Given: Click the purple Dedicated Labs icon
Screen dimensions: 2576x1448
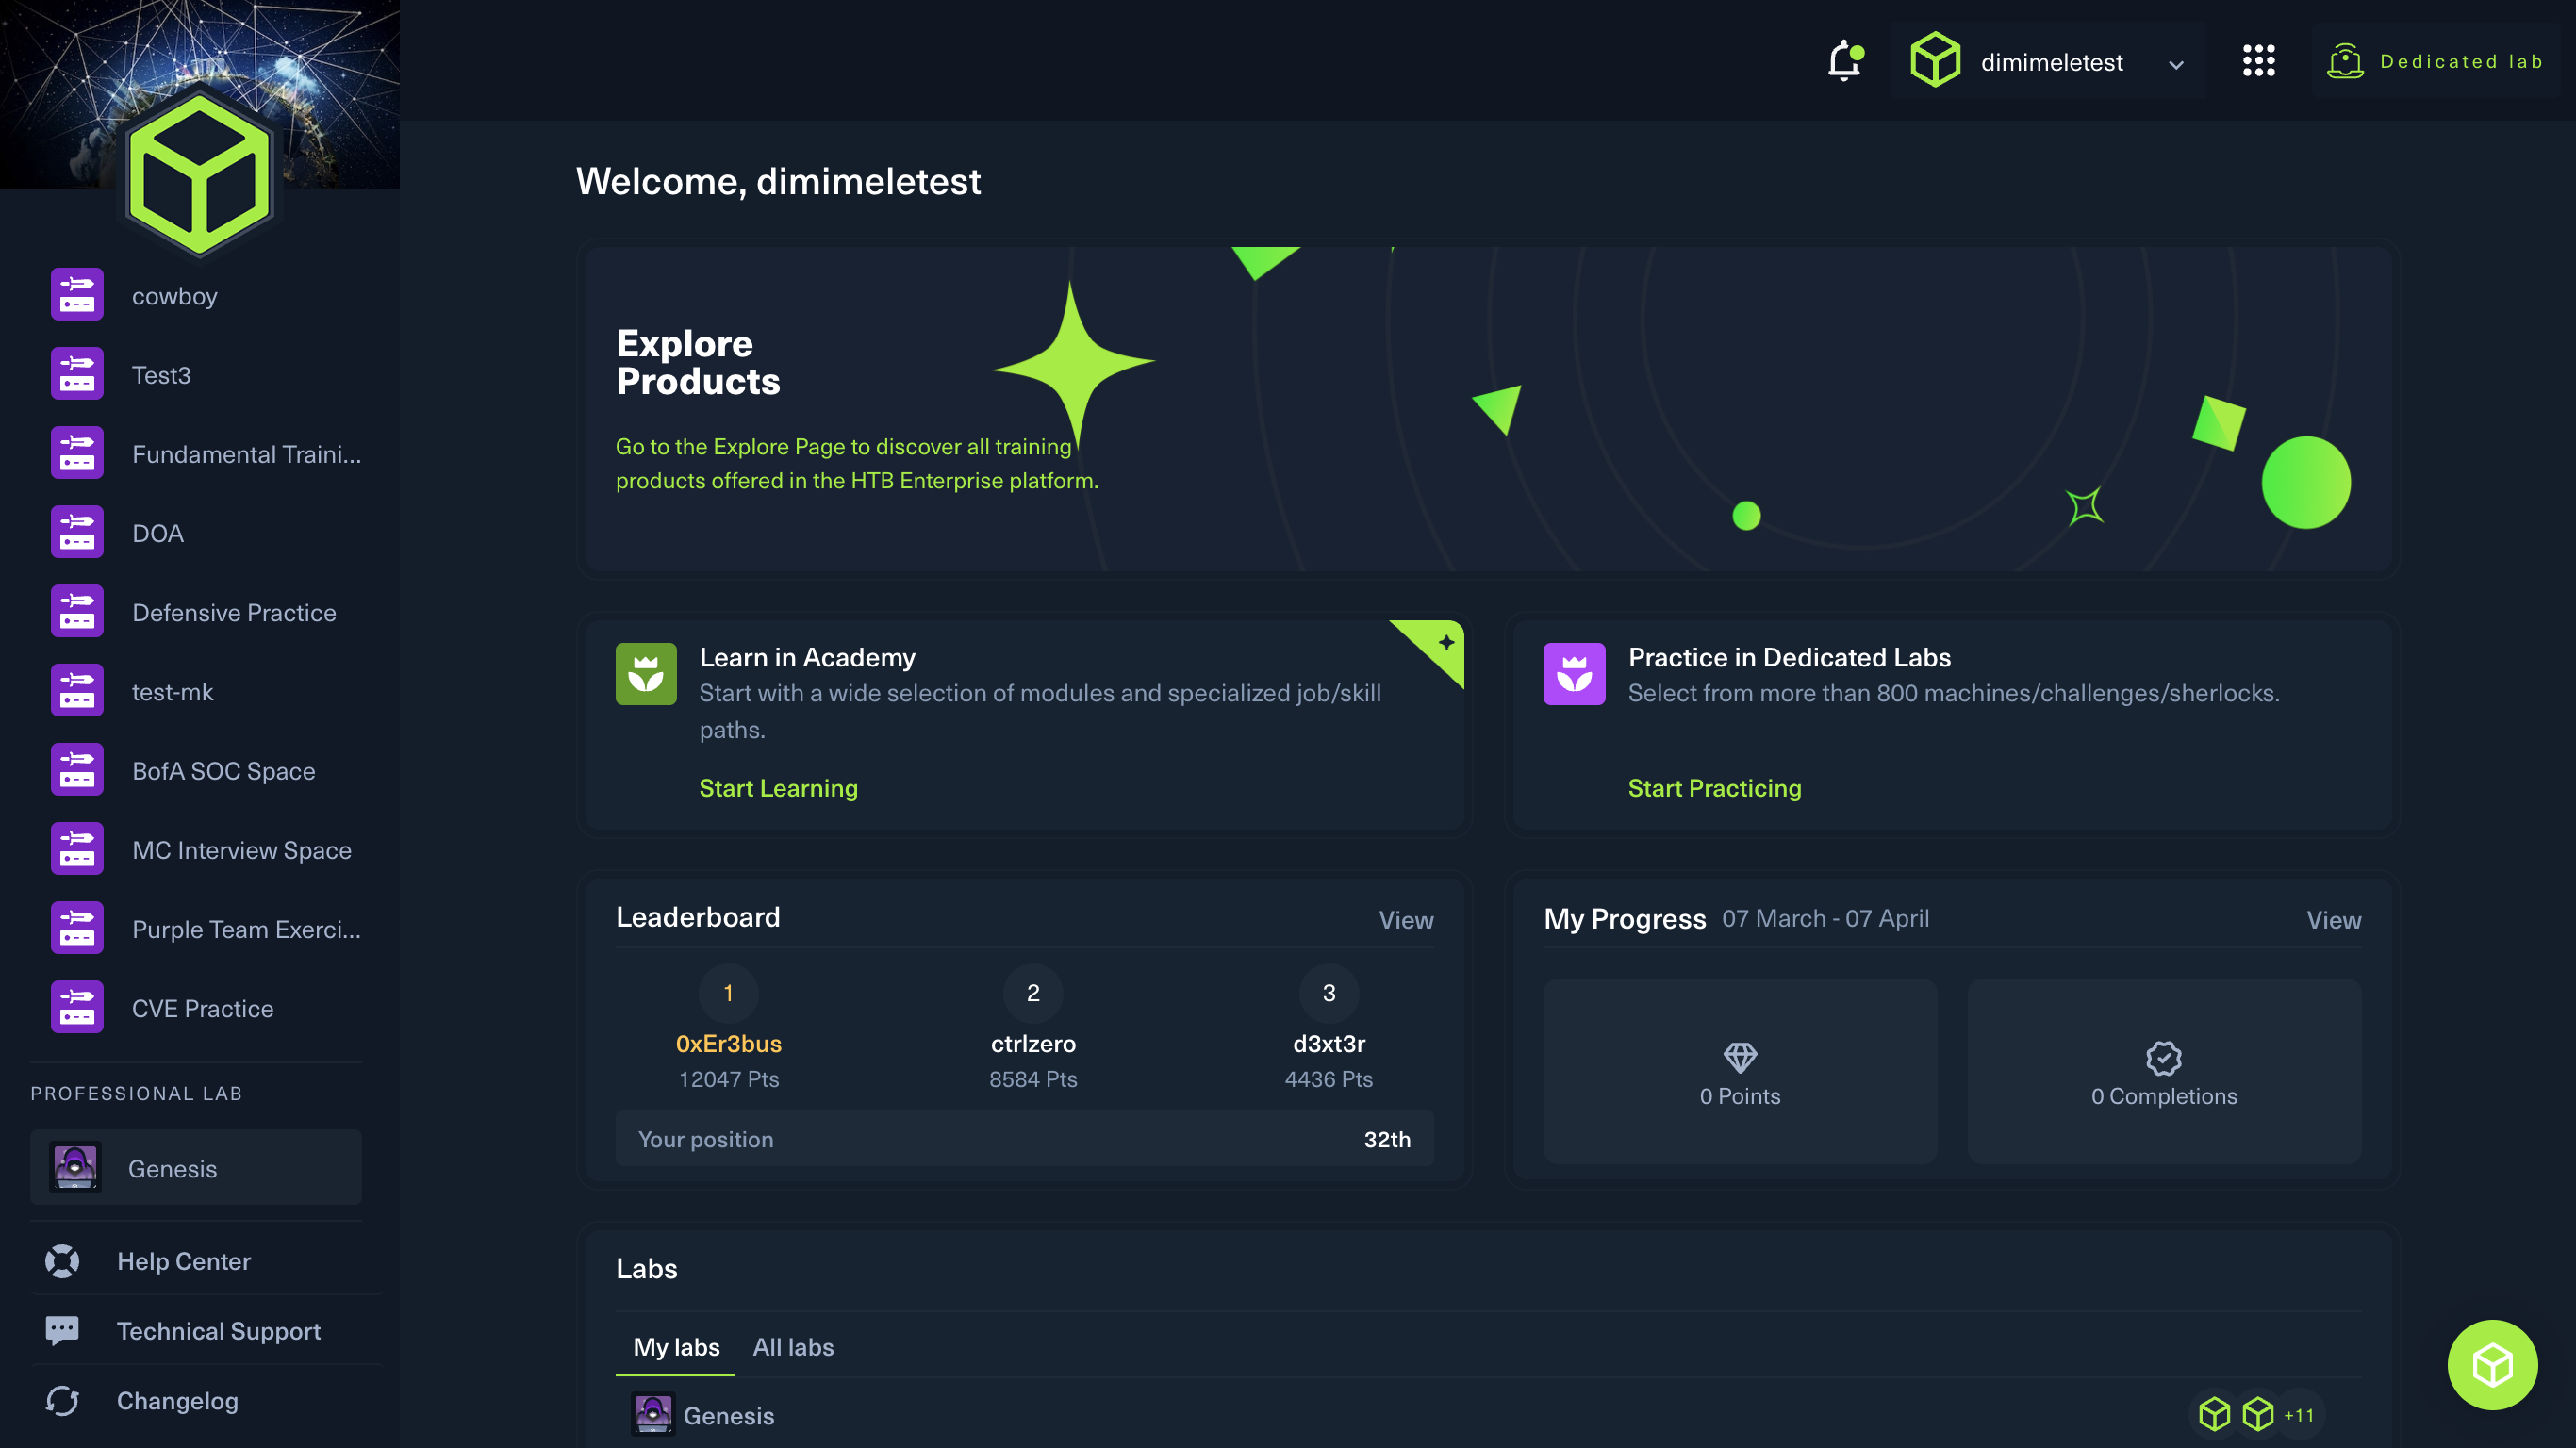Looking at the screenshot, I should pyautogui.click(x=1574, y=673).
